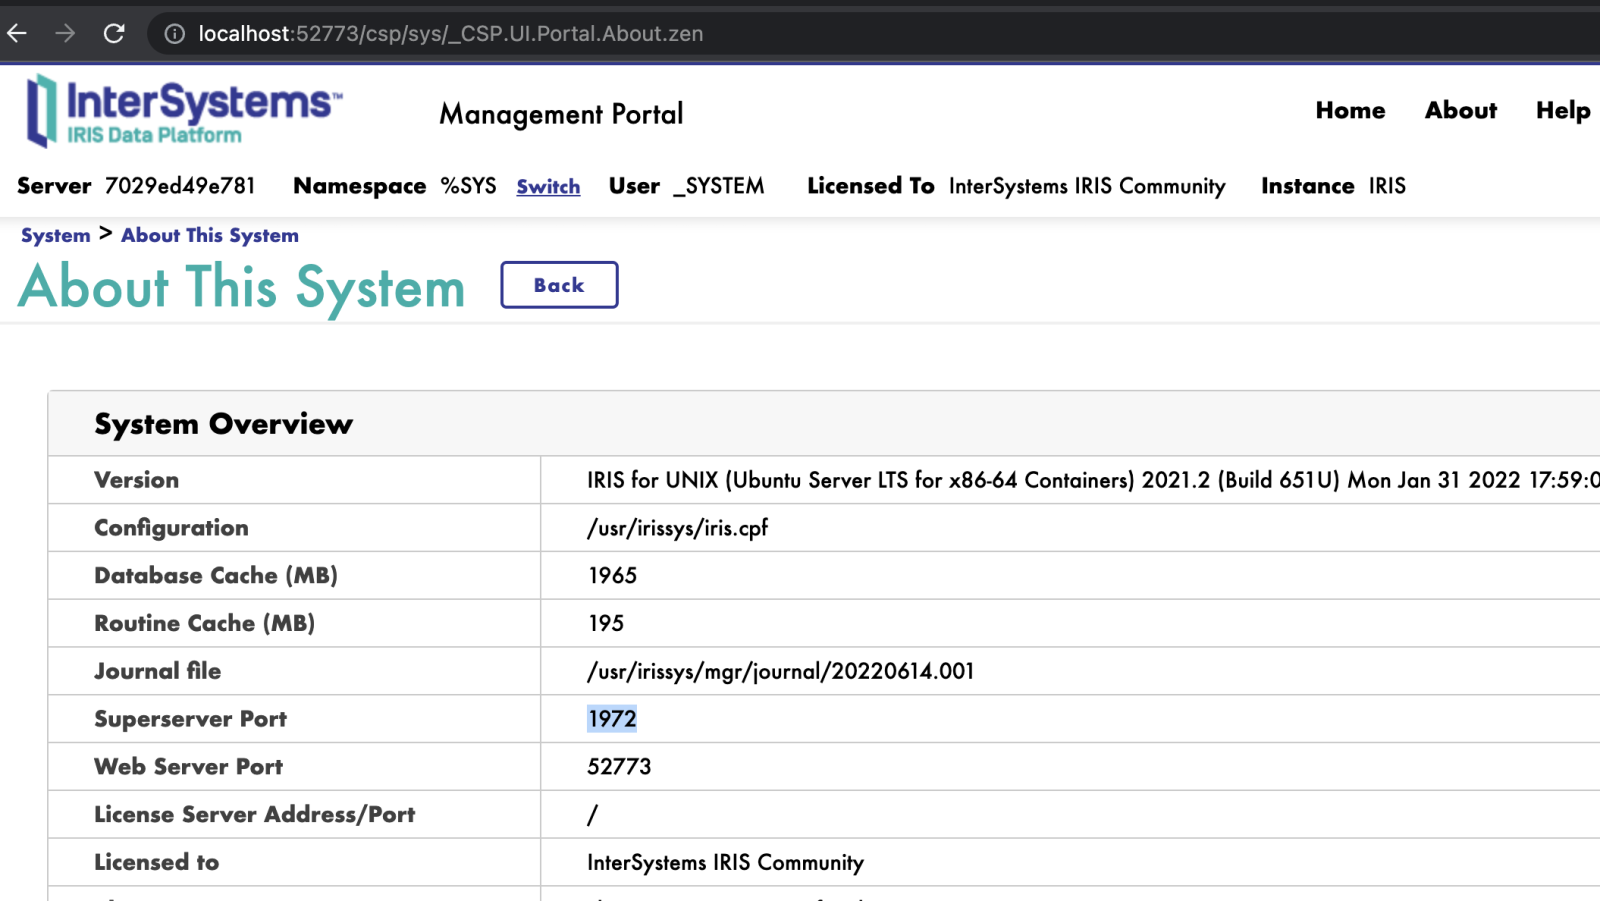Click the Management Portal title
The height and width of the screenshot is (901, 1600).
(561, 114)
